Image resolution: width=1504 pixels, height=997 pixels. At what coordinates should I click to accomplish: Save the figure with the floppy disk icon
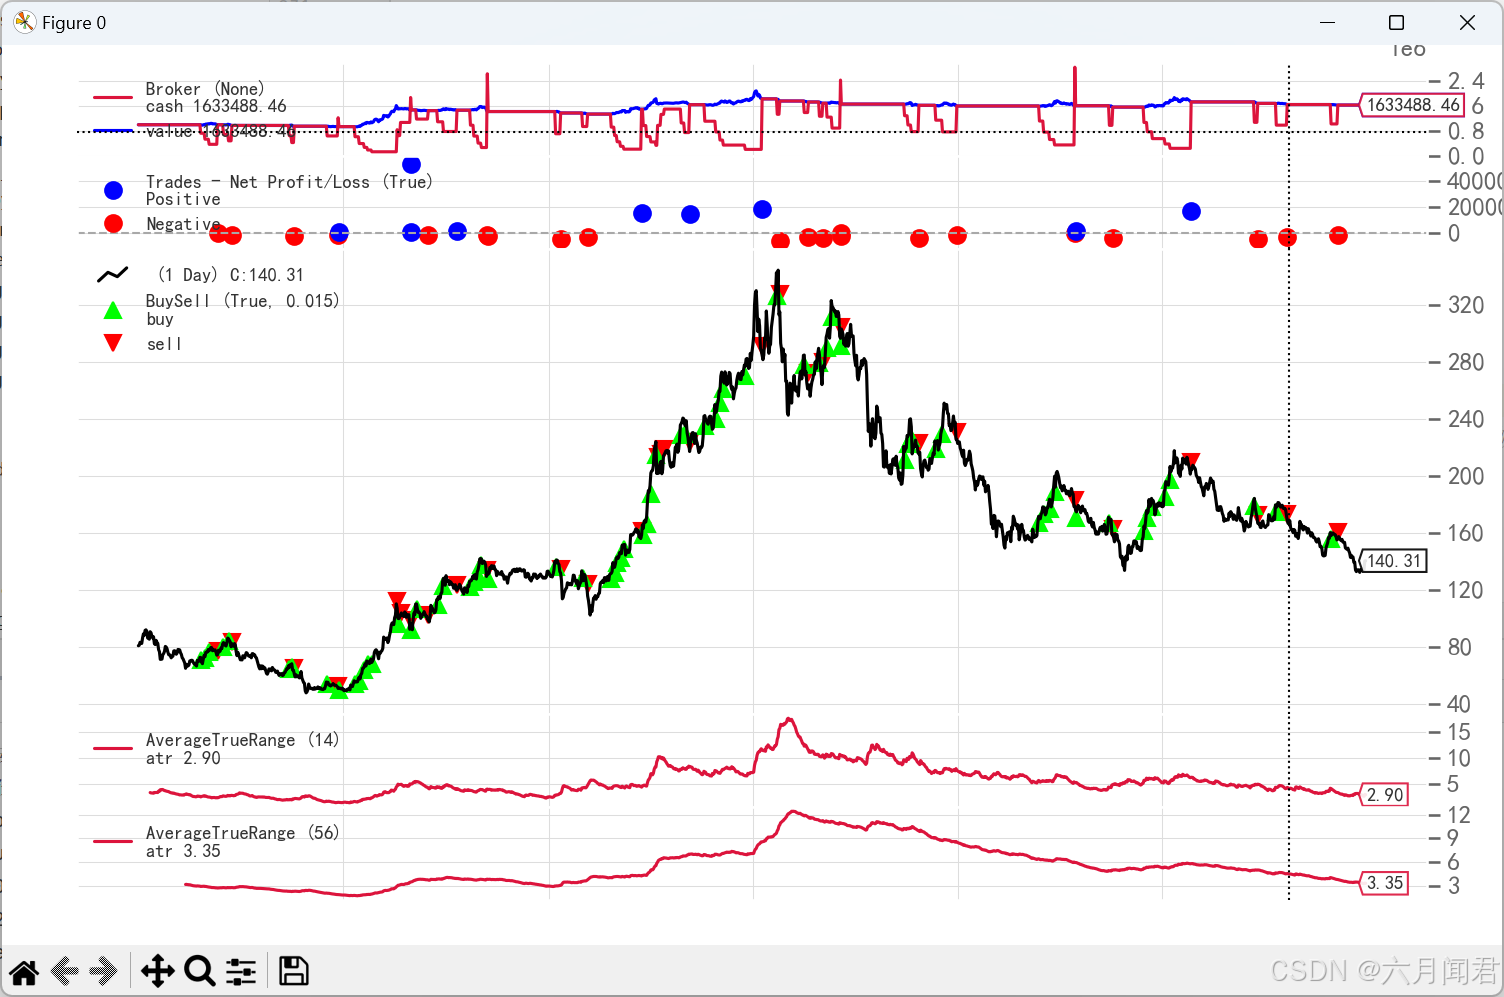(293, 971)
